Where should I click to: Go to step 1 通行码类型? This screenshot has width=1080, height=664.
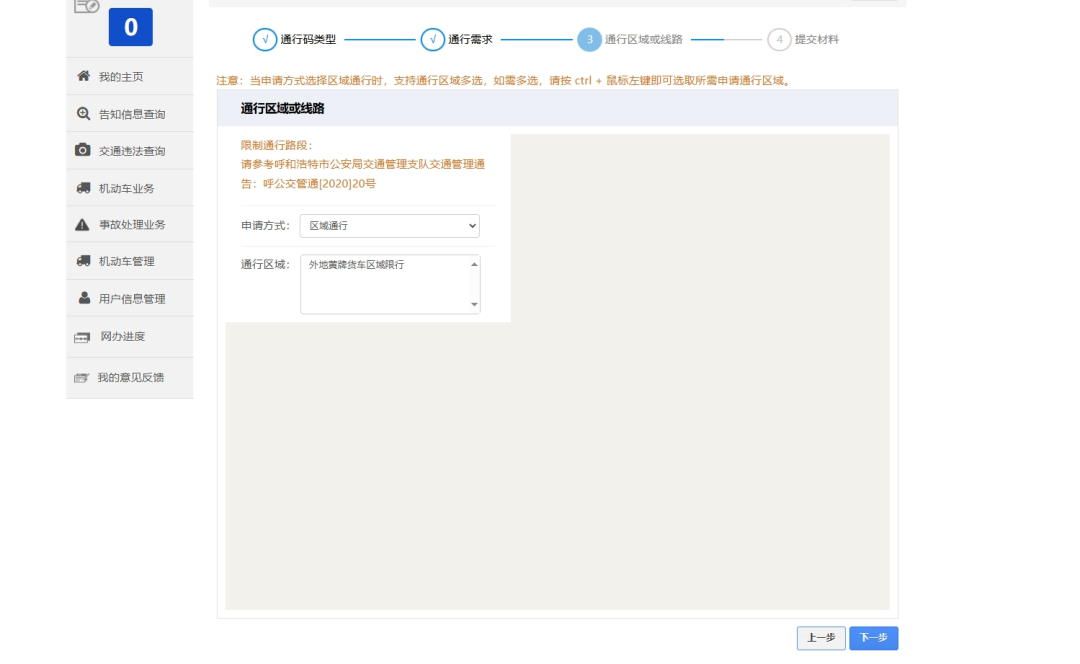click(265, 40)
